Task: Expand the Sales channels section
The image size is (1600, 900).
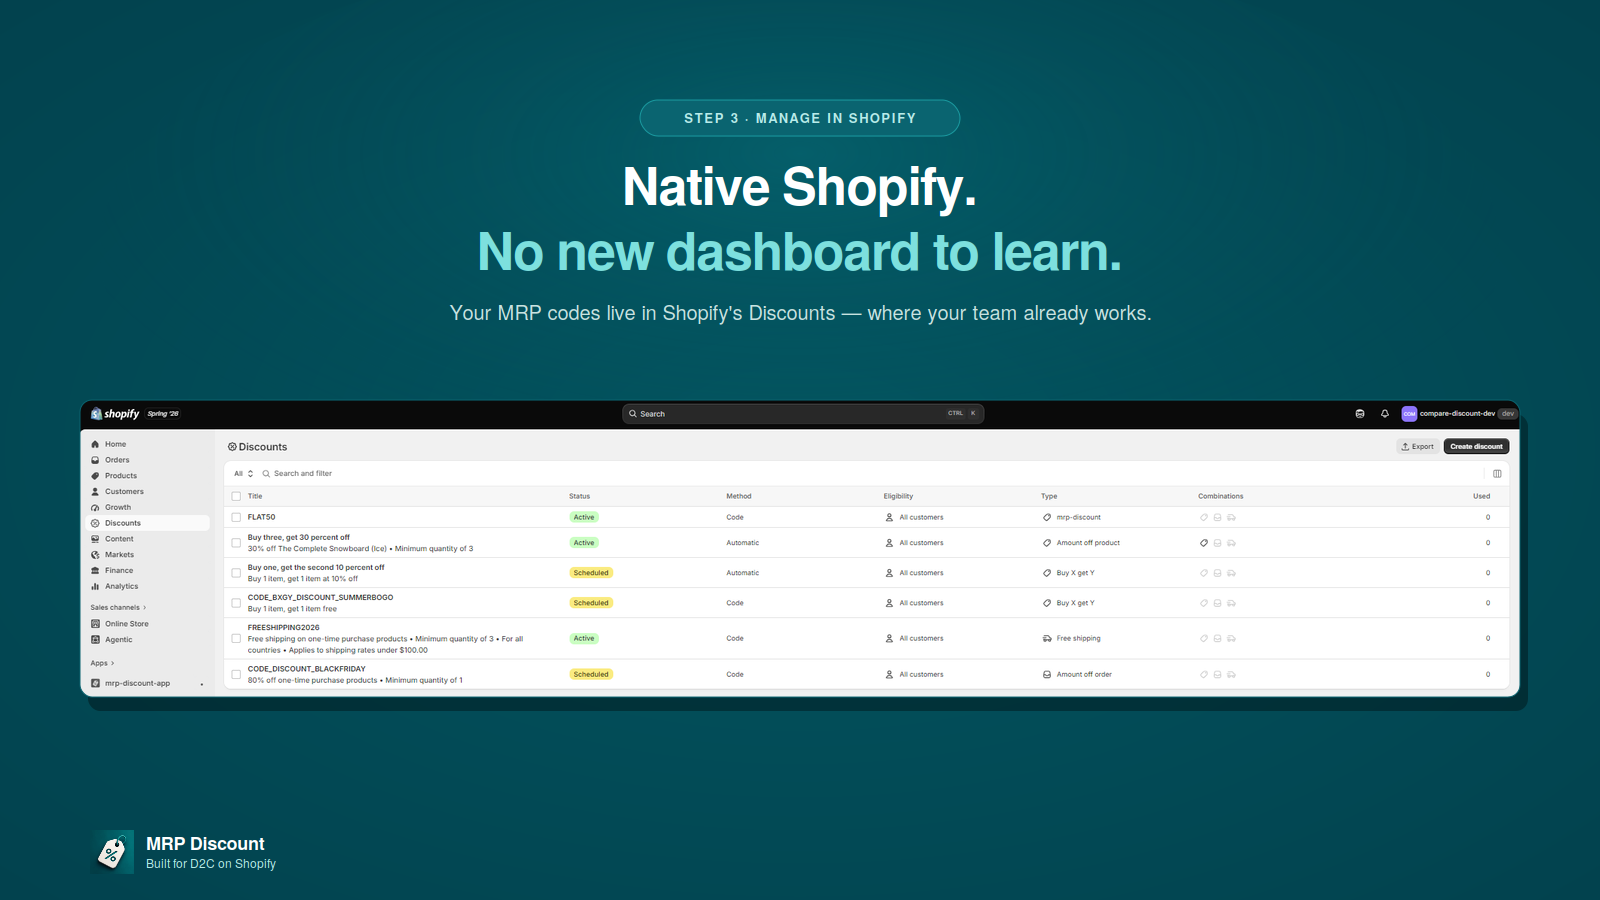Action: click(118, 608)
